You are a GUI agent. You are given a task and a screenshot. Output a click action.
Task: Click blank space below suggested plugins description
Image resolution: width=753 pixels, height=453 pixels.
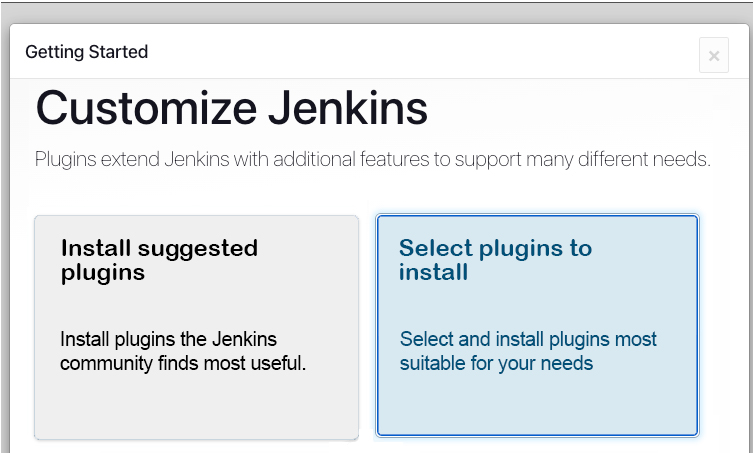(196, 405)
